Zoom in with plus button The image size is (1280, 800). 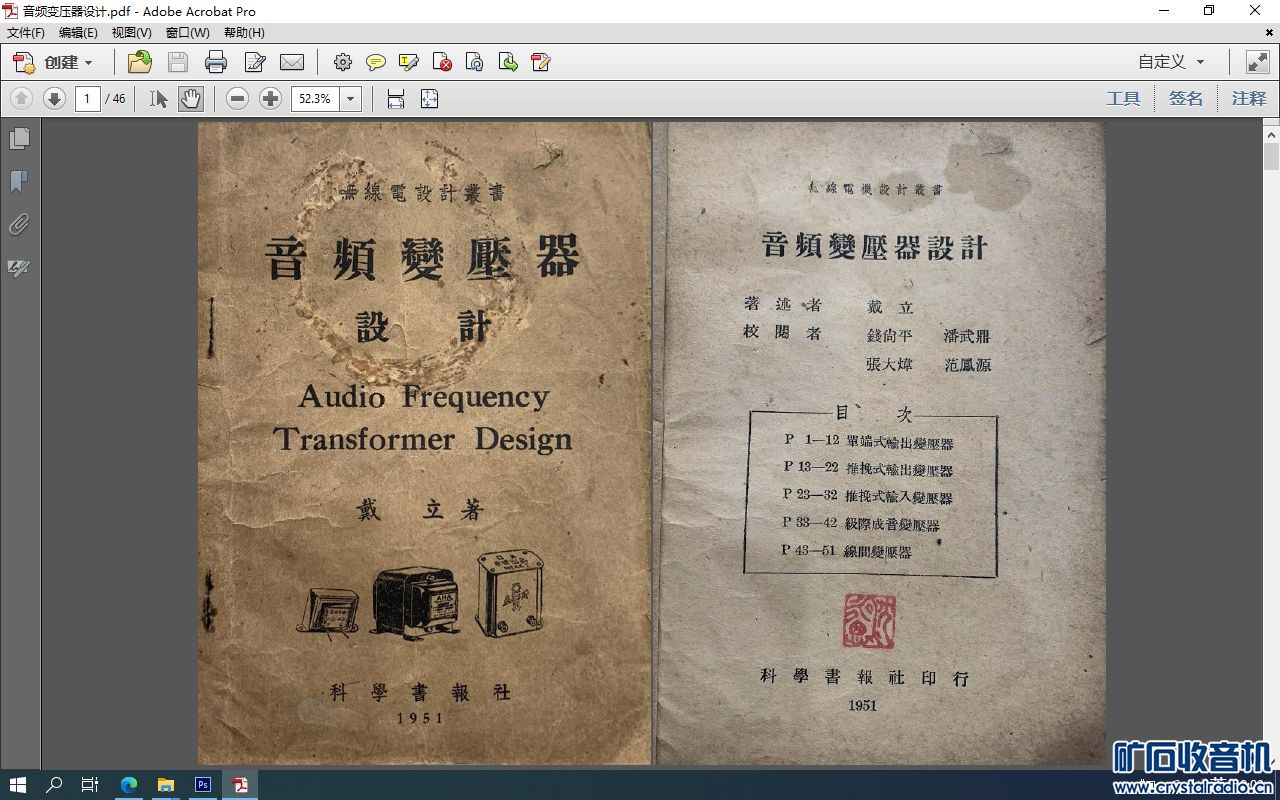[x=270, y=98]
